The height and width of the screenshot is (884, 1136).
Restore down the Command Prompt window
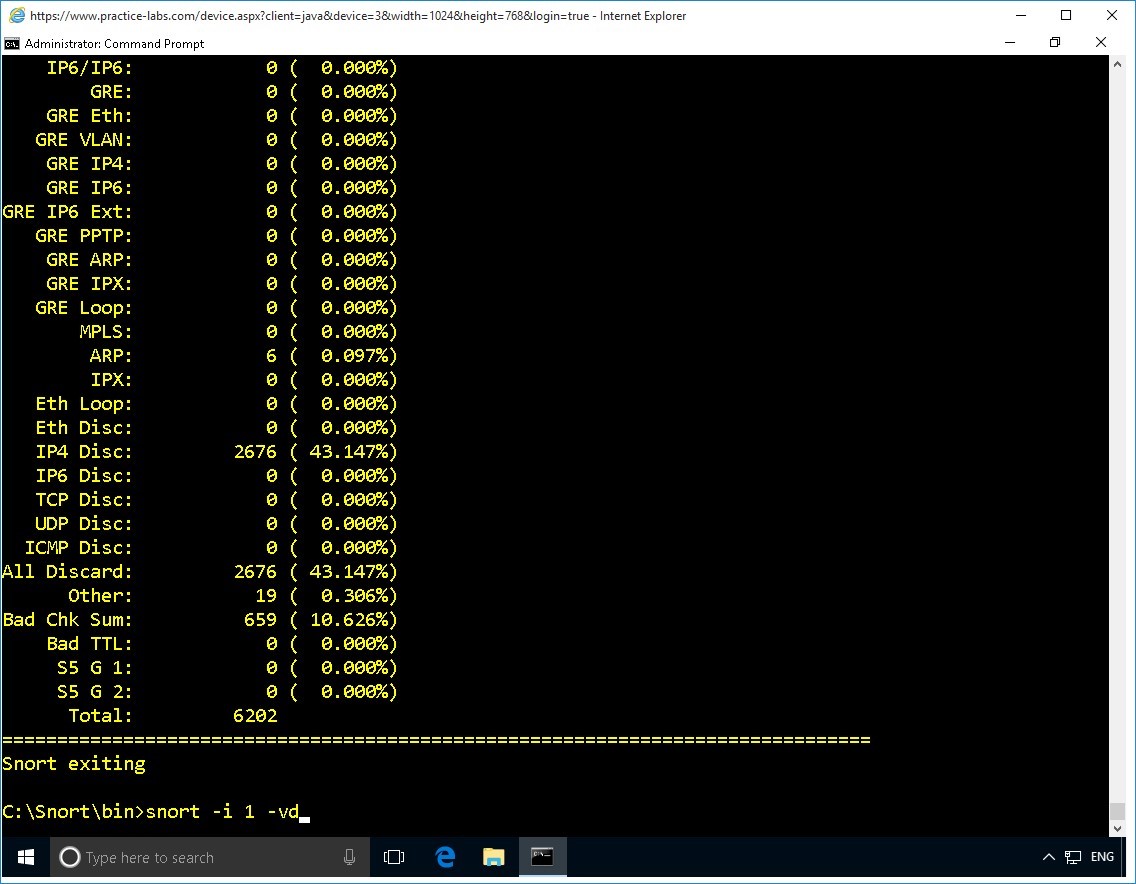click(1055, 43)
